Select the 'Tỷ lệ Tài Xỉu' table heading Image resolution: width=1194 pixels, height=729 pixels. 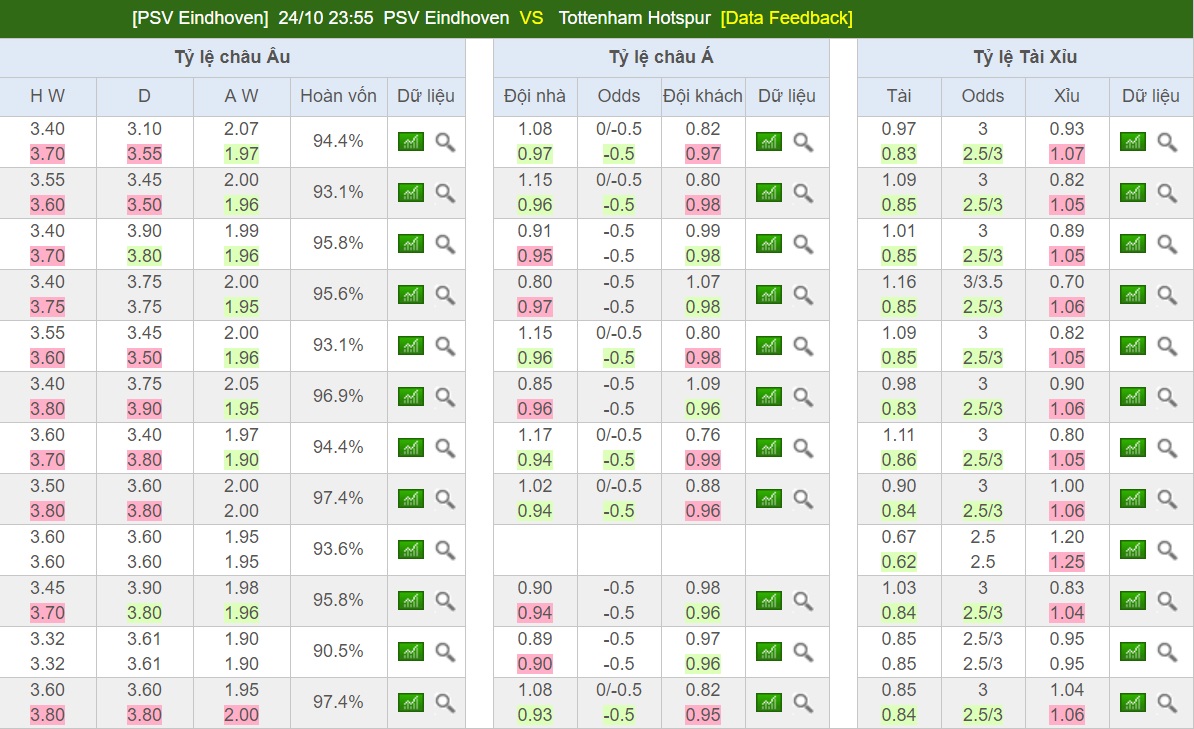pos(1025,57)
